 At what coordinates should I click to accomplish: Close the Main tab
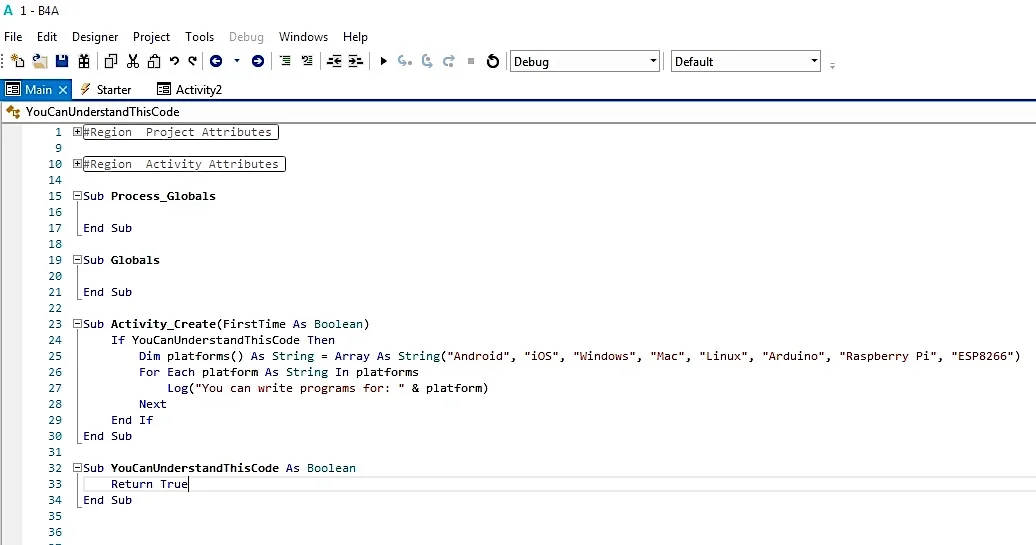click(63, 89)
